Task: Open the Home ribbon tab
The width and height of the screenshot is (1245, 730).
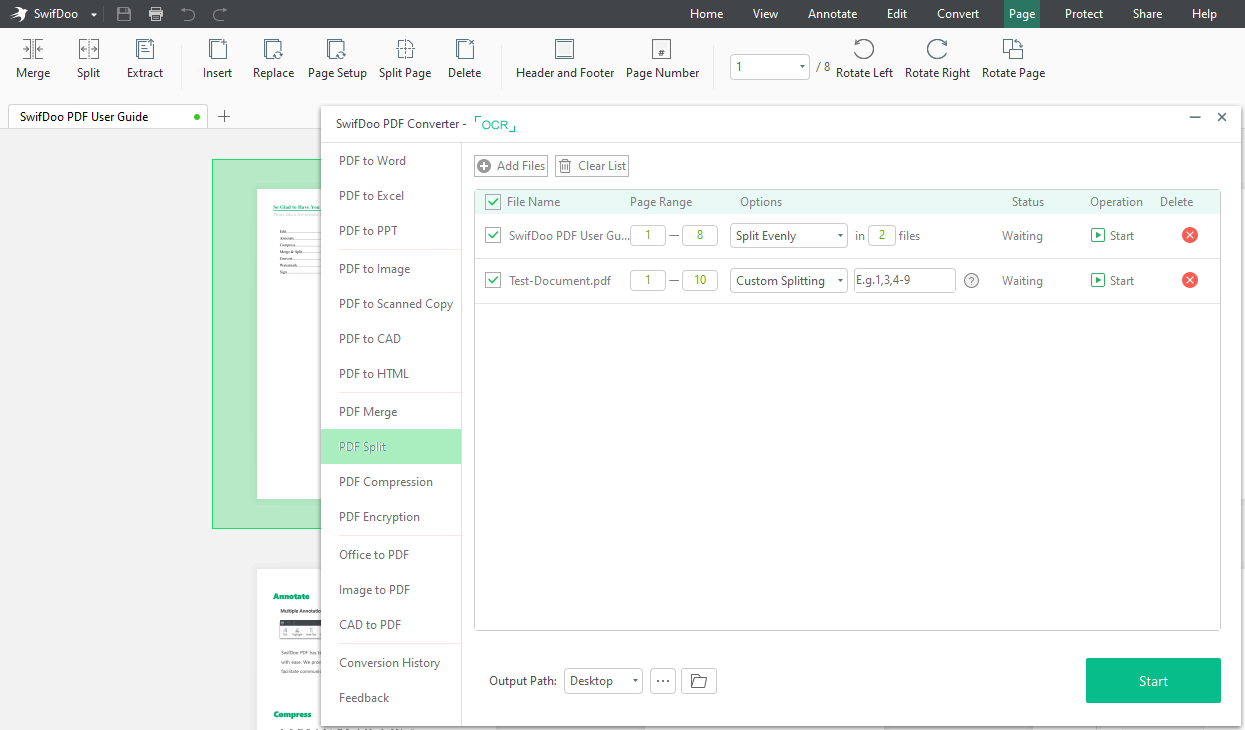Action: 706,14
